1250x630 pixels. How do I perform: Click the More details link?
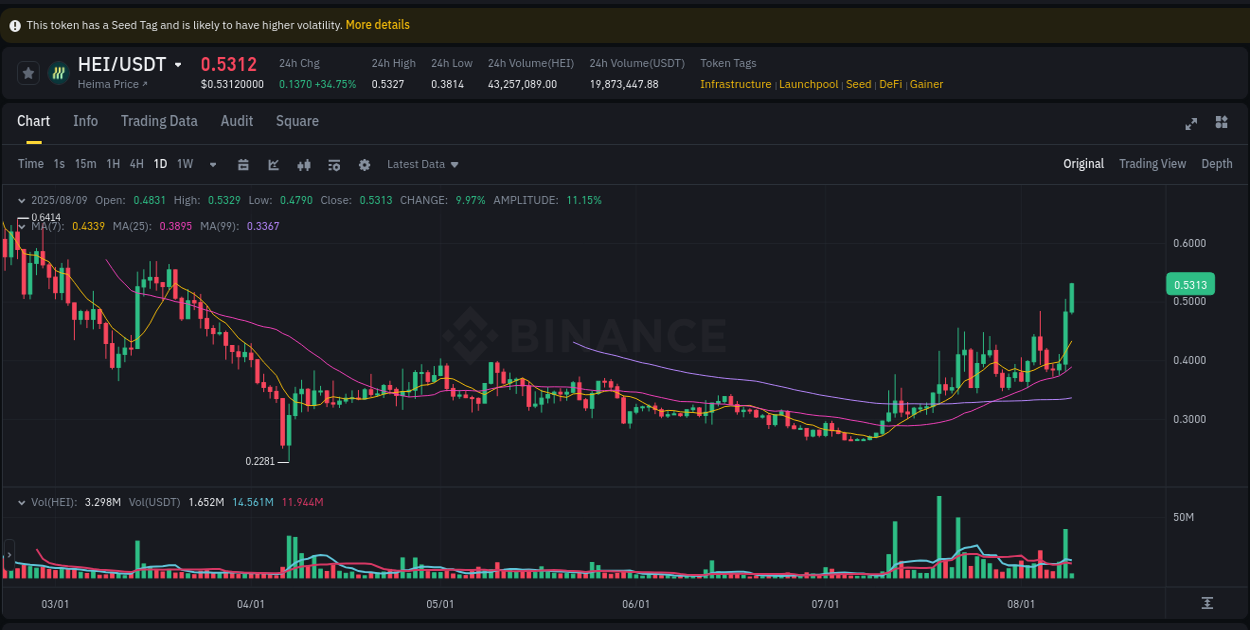(x=377, y=24)
